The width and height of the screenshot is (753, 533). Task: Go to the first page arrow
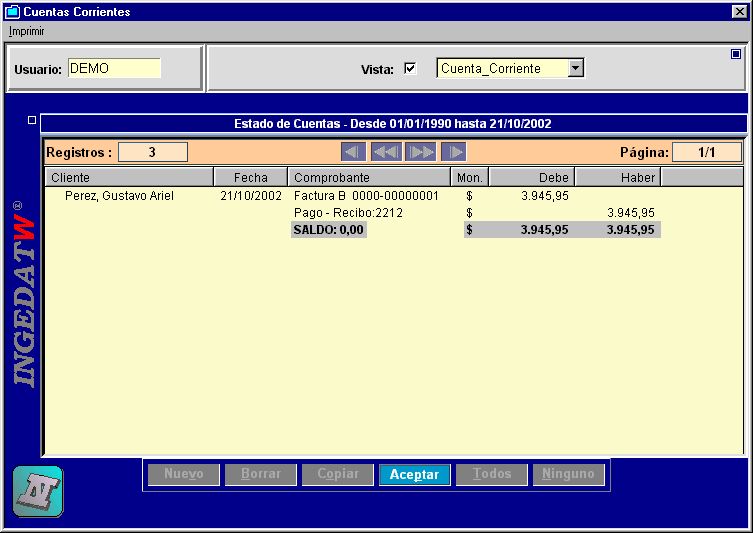click(353, 152)
